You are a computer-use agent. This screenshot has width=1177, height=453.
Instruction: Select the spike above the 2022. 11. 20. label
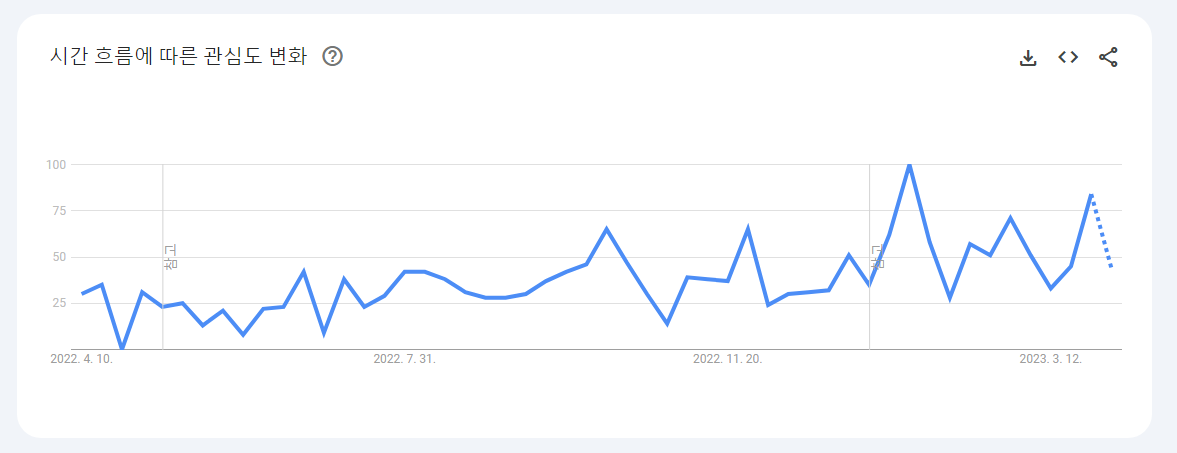click(x=748, y=228)
